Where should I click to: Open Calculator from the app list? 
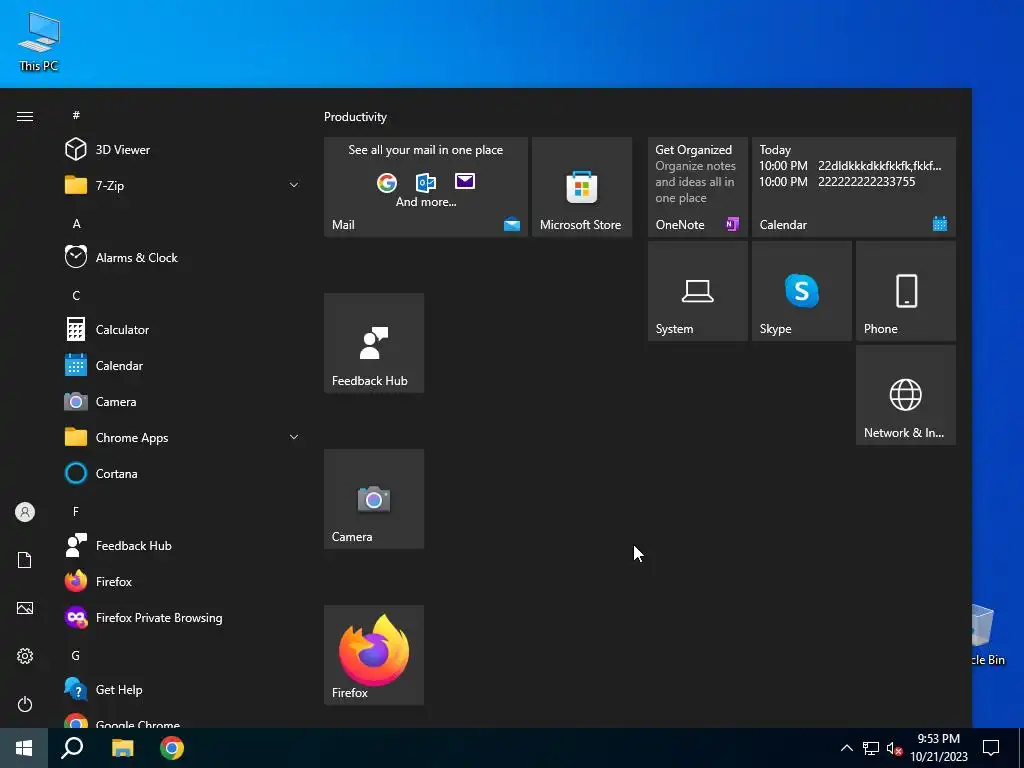click(183, 330)
